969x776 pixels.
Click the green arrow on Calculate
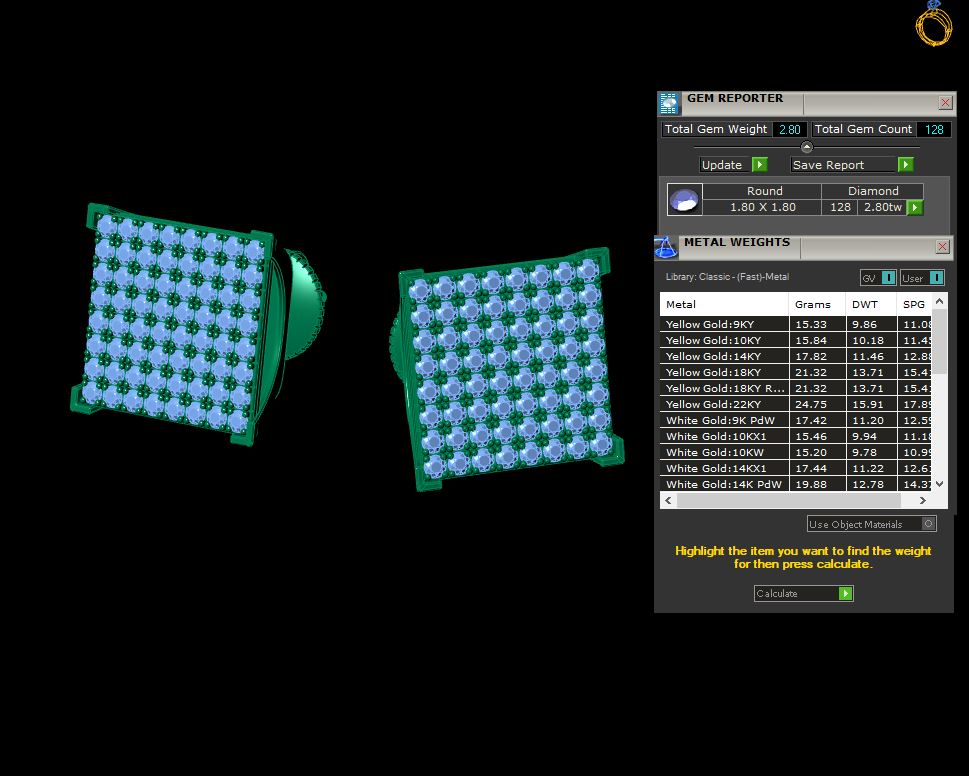point(845,594)
